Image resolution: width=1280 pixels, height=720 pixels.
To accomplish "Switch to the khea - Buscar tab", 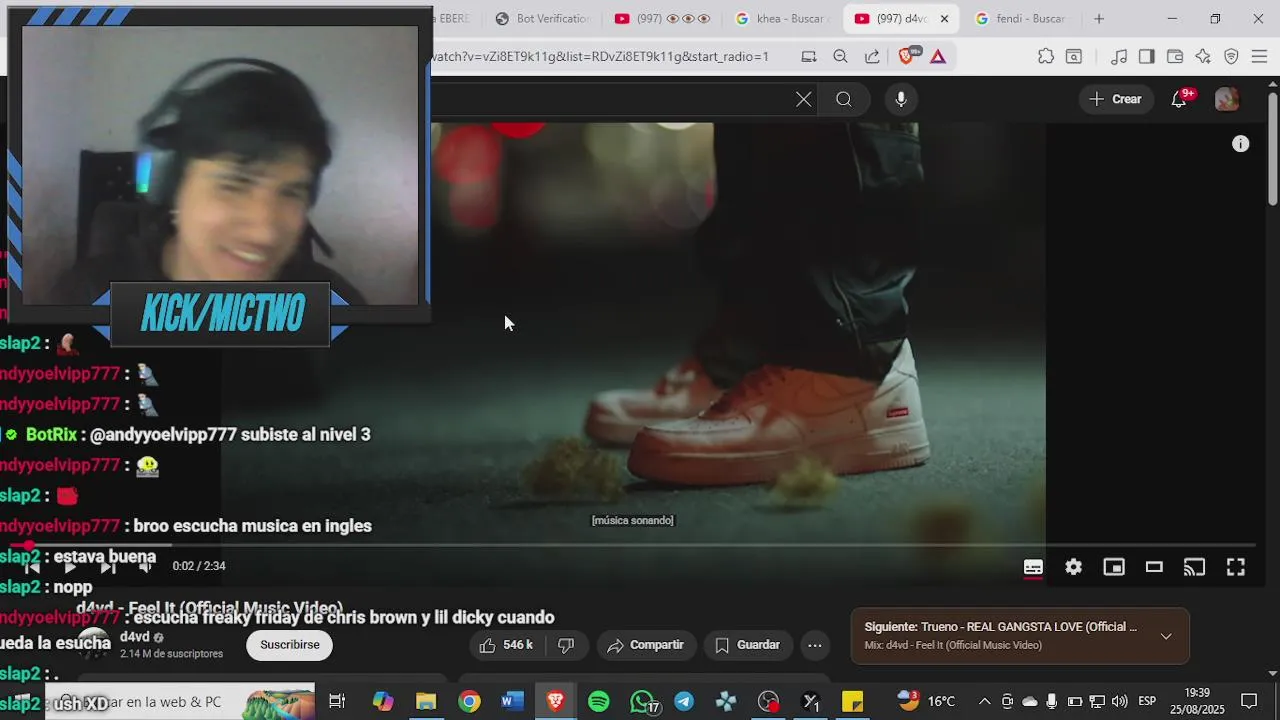I will coord(781,19).
